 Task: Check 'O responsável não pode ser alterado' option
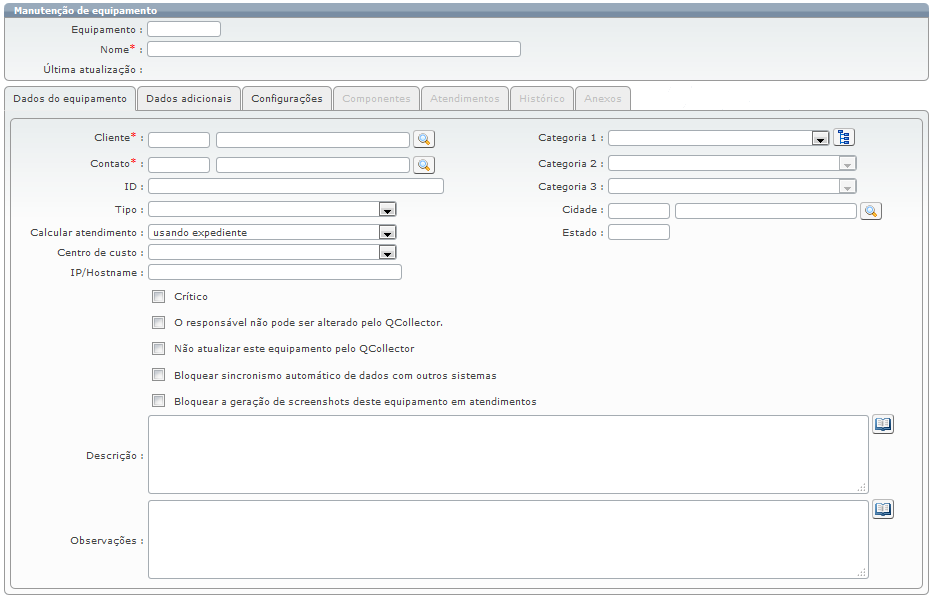tap(158, 323)
